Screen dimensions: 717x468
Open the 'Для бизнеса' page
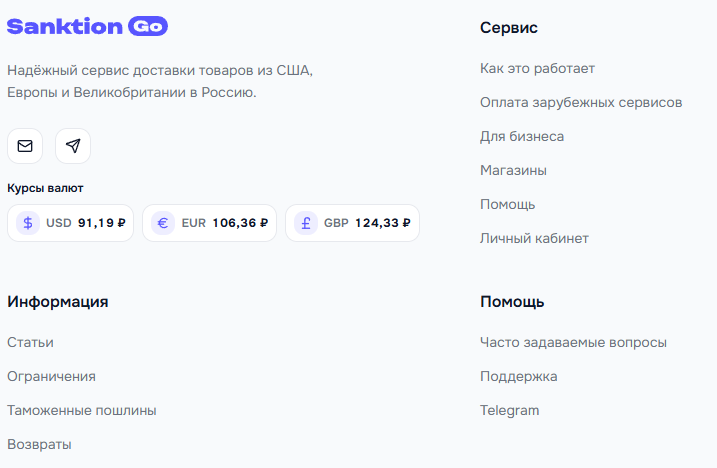(x=522, y=136)
